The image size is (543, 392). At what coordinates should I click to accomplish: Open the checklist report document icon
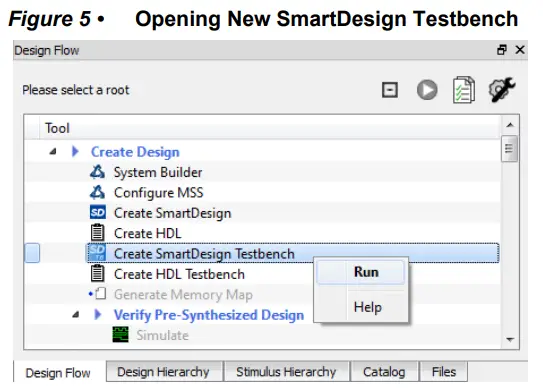click(464, 90)
